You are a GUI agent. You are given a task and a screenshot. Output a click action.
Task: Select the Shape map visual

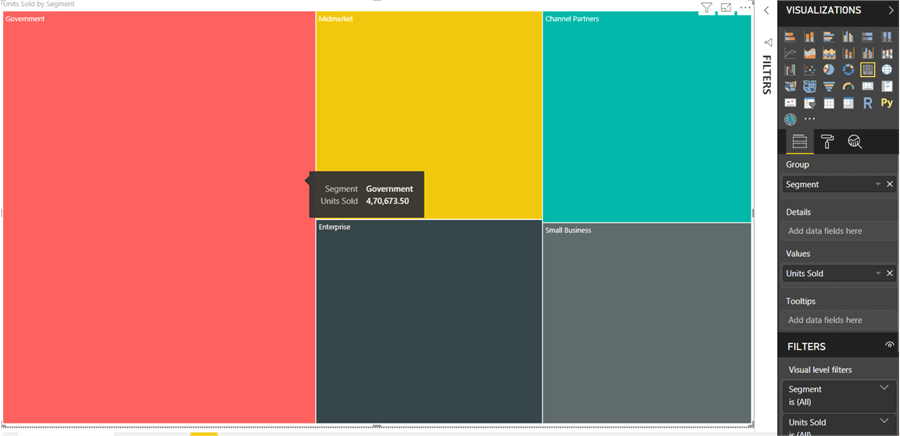coord(809,87)
